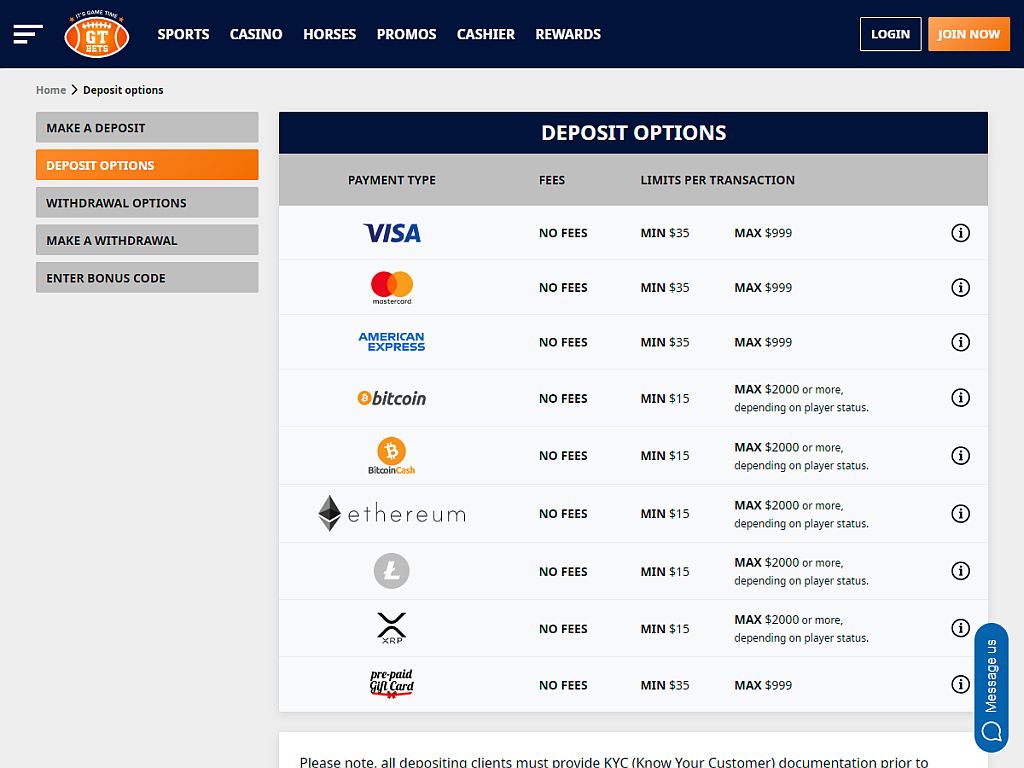Click the LOGIN button

pos(890,33)
